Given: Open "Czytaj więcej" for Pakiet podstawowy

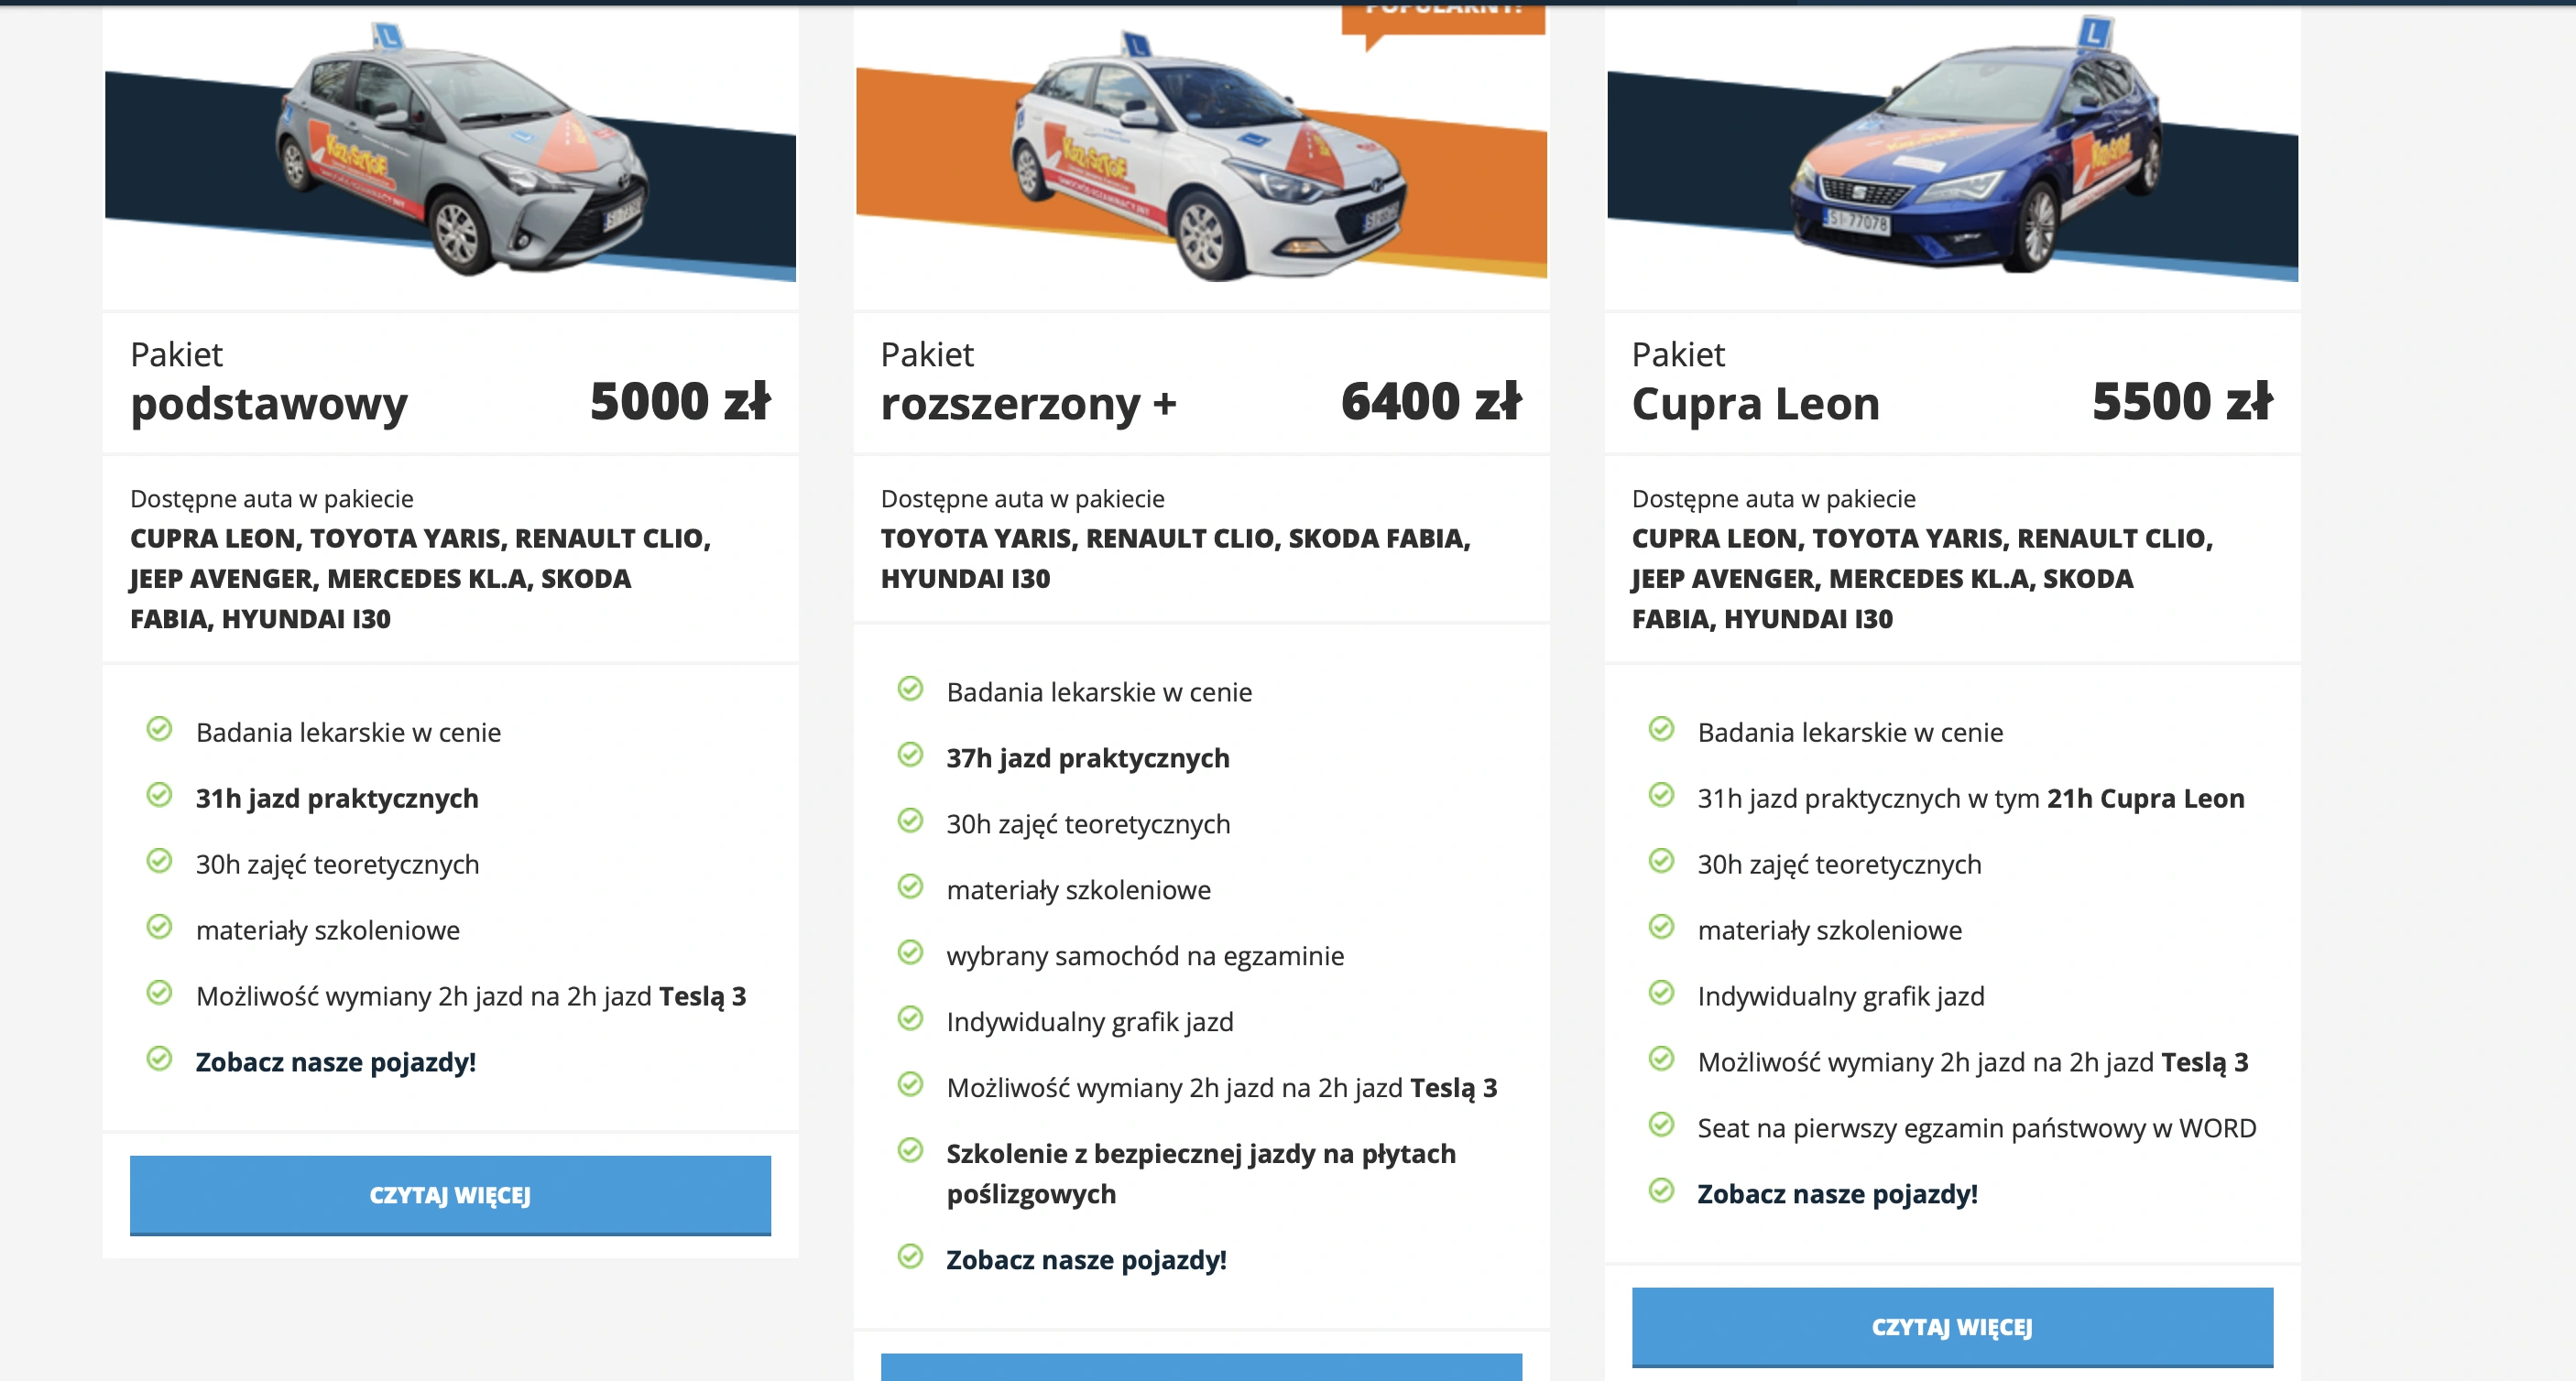Looking at the screenshot, I should coord(450,1195).
